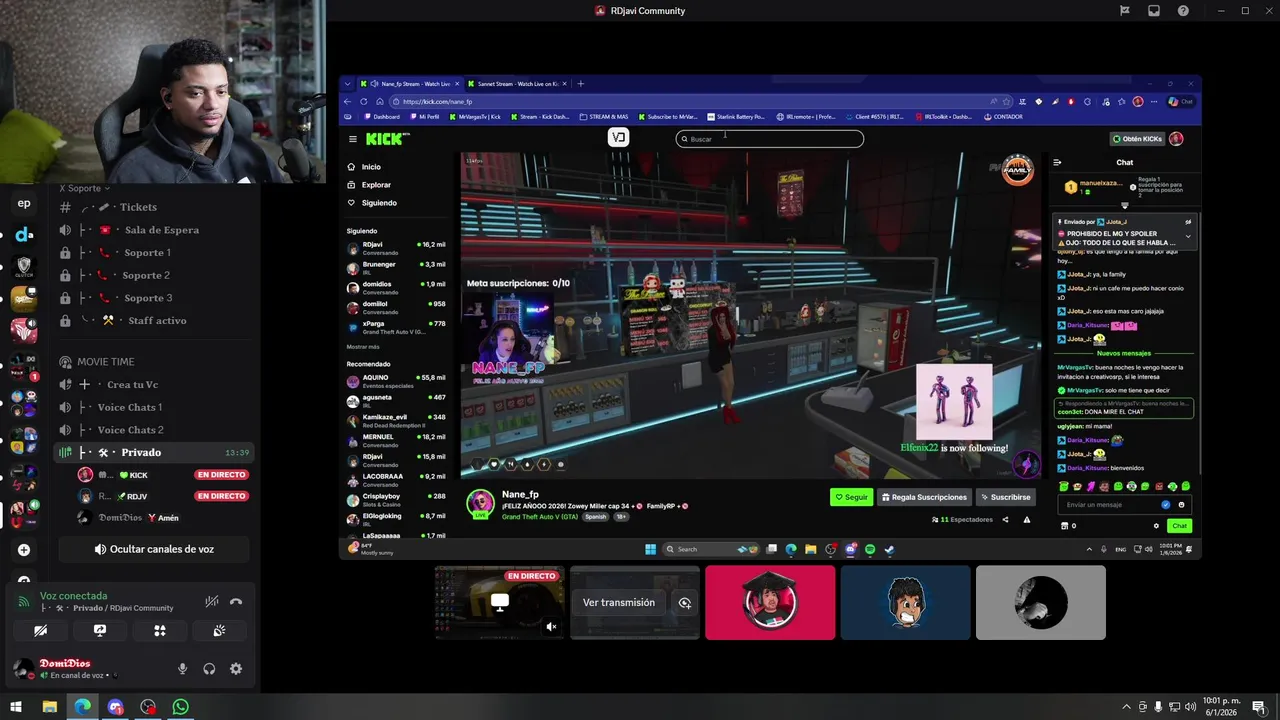The height and width of the screenshot is (720, 1280).
Task: Click the green Seguir follow button
Action: click(851, 497)
